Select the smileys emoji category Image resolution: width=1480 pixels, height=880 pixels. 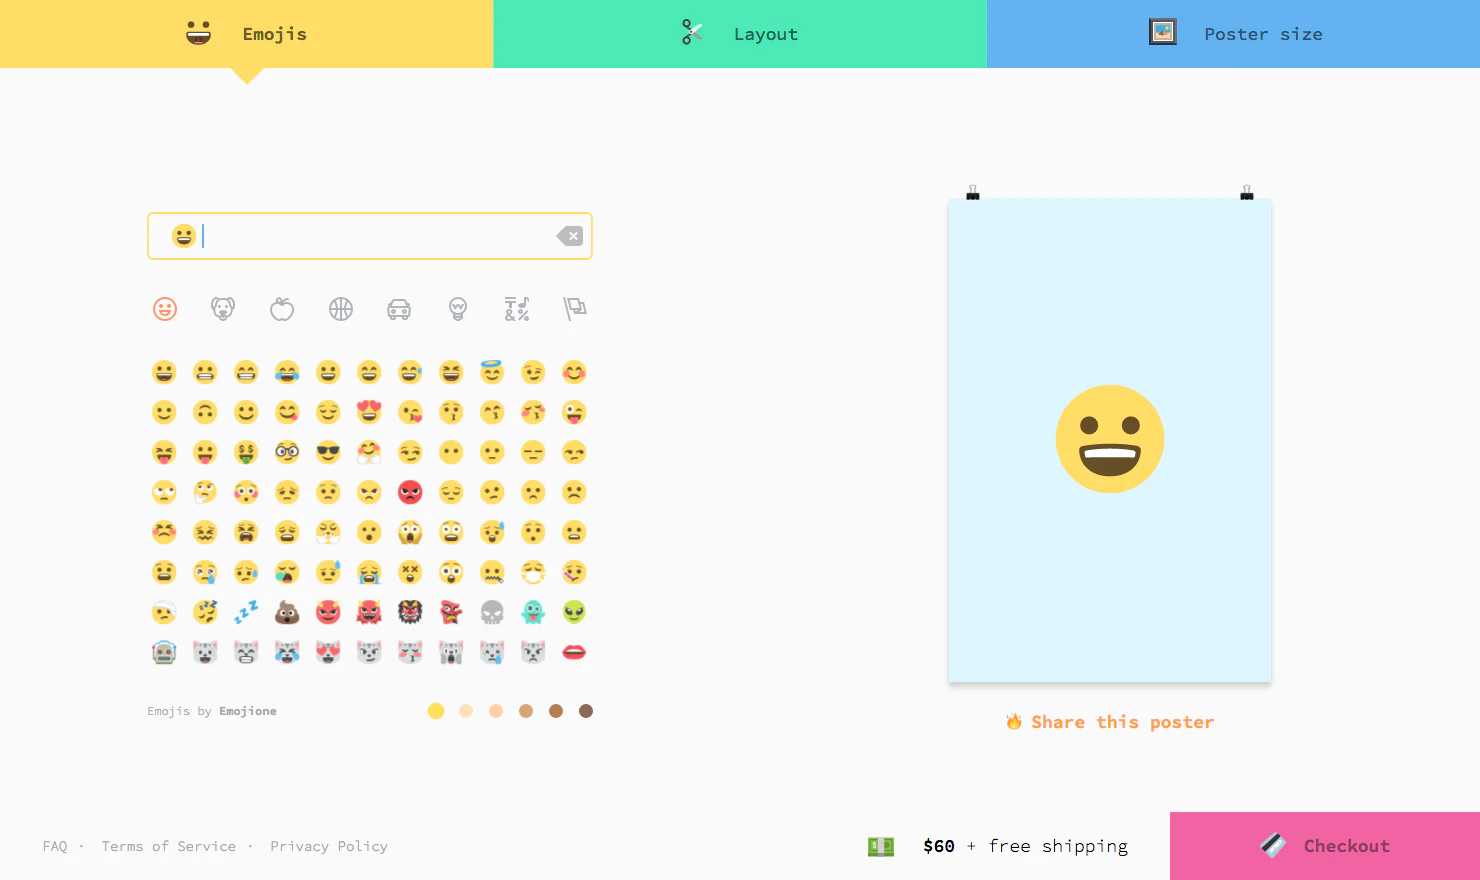164,309
